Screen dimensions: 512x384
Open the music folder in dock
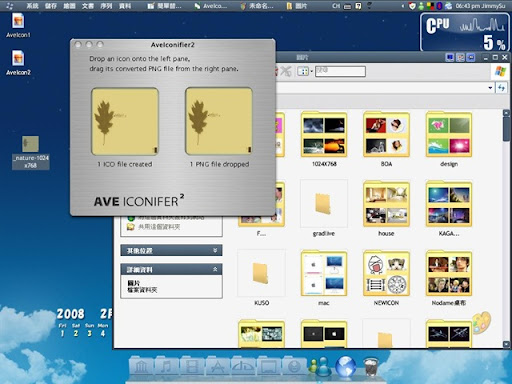point(167,367)
